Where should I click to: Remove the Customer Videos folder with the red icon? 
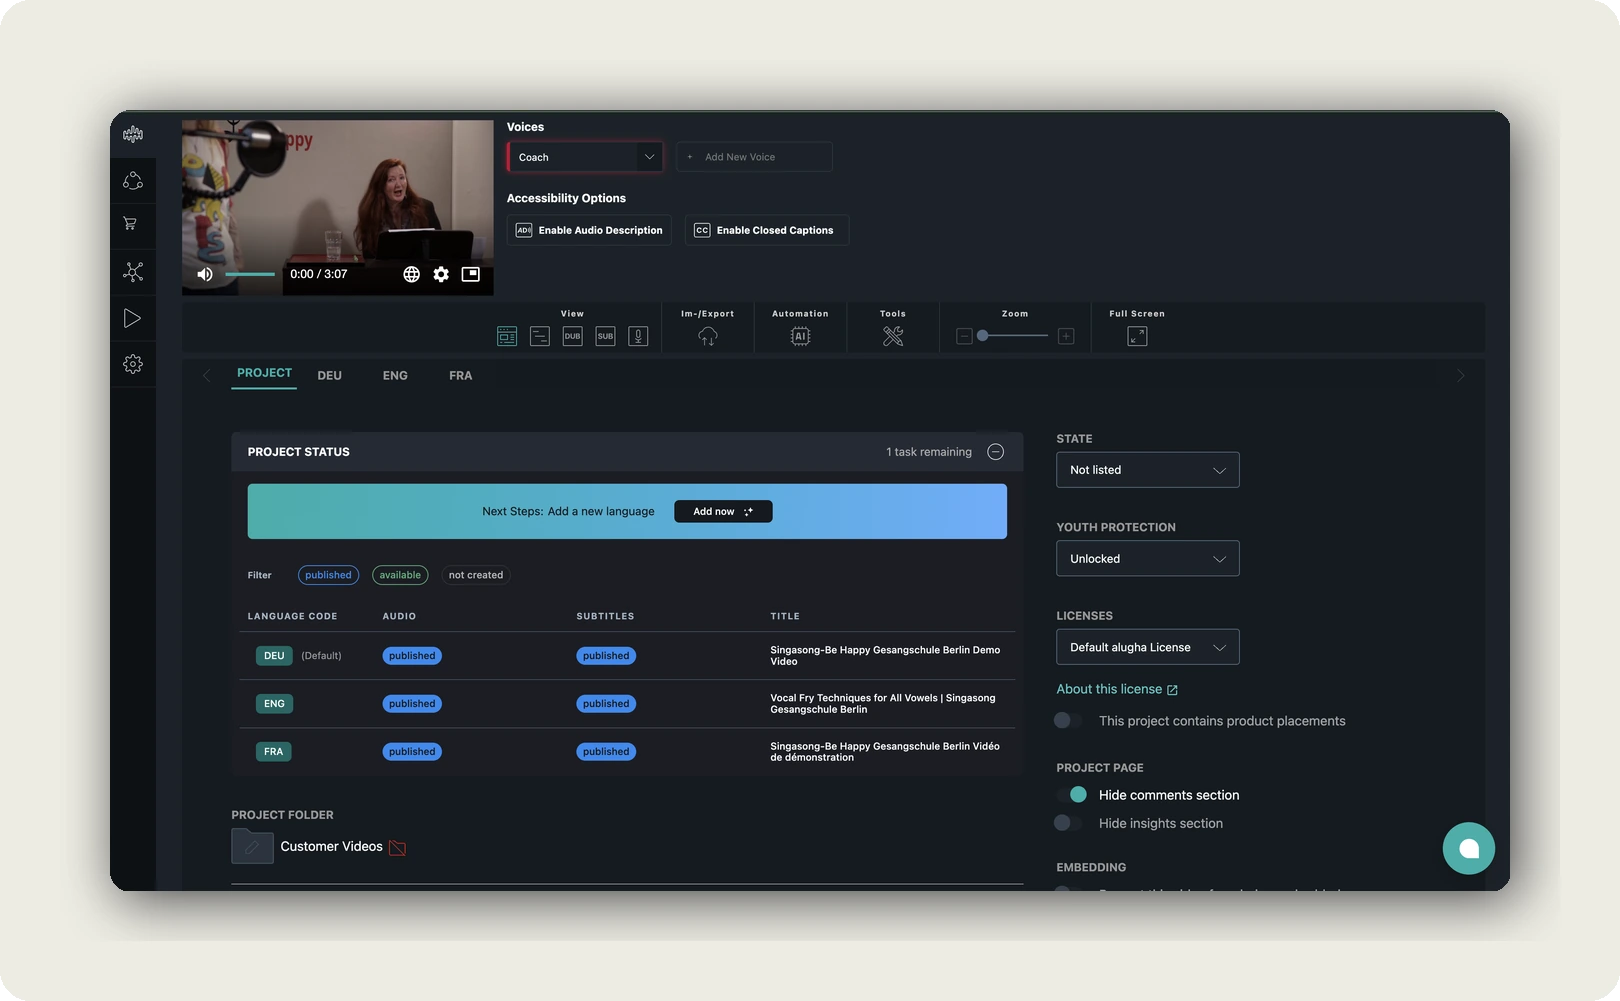(398, 848)
